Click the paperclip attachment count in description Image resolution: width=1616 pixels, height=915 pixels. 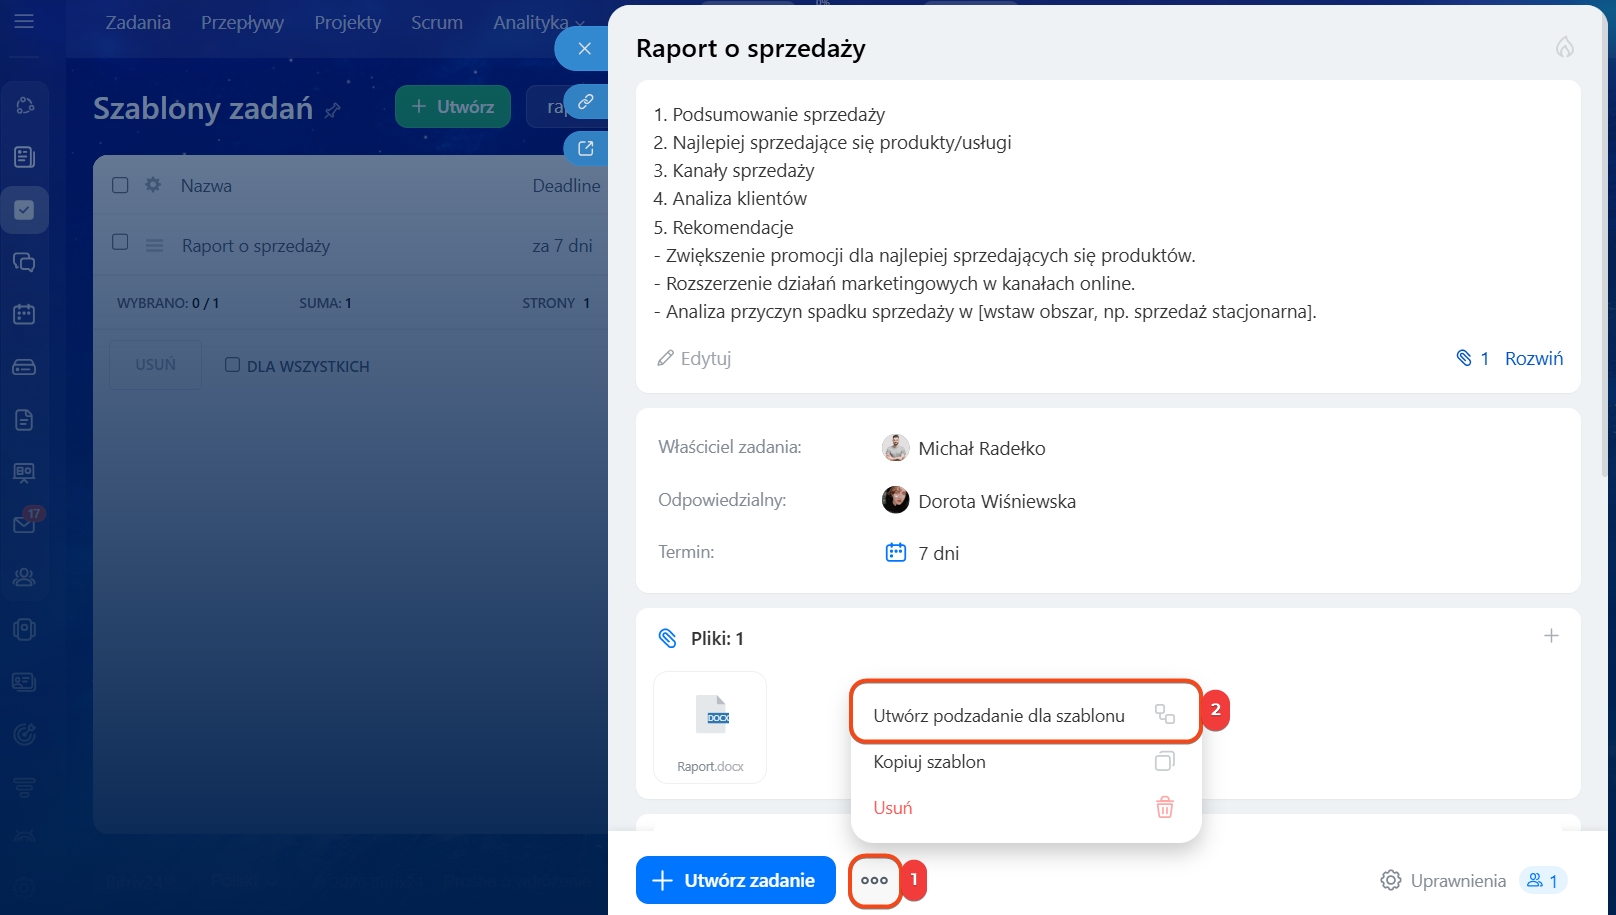(x=1472, y=358)
